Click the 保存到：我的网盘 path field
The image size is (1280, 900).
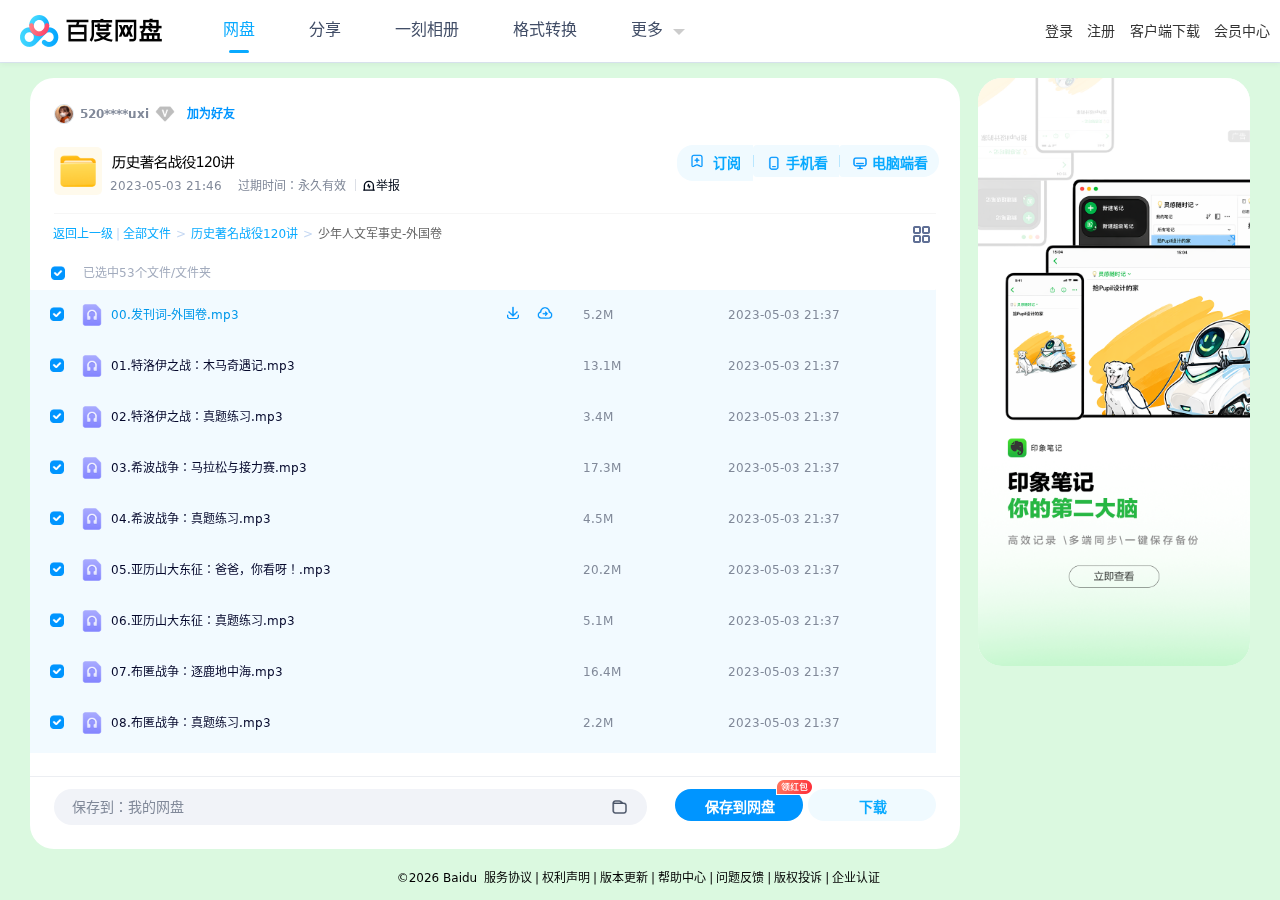click(350, 807)
